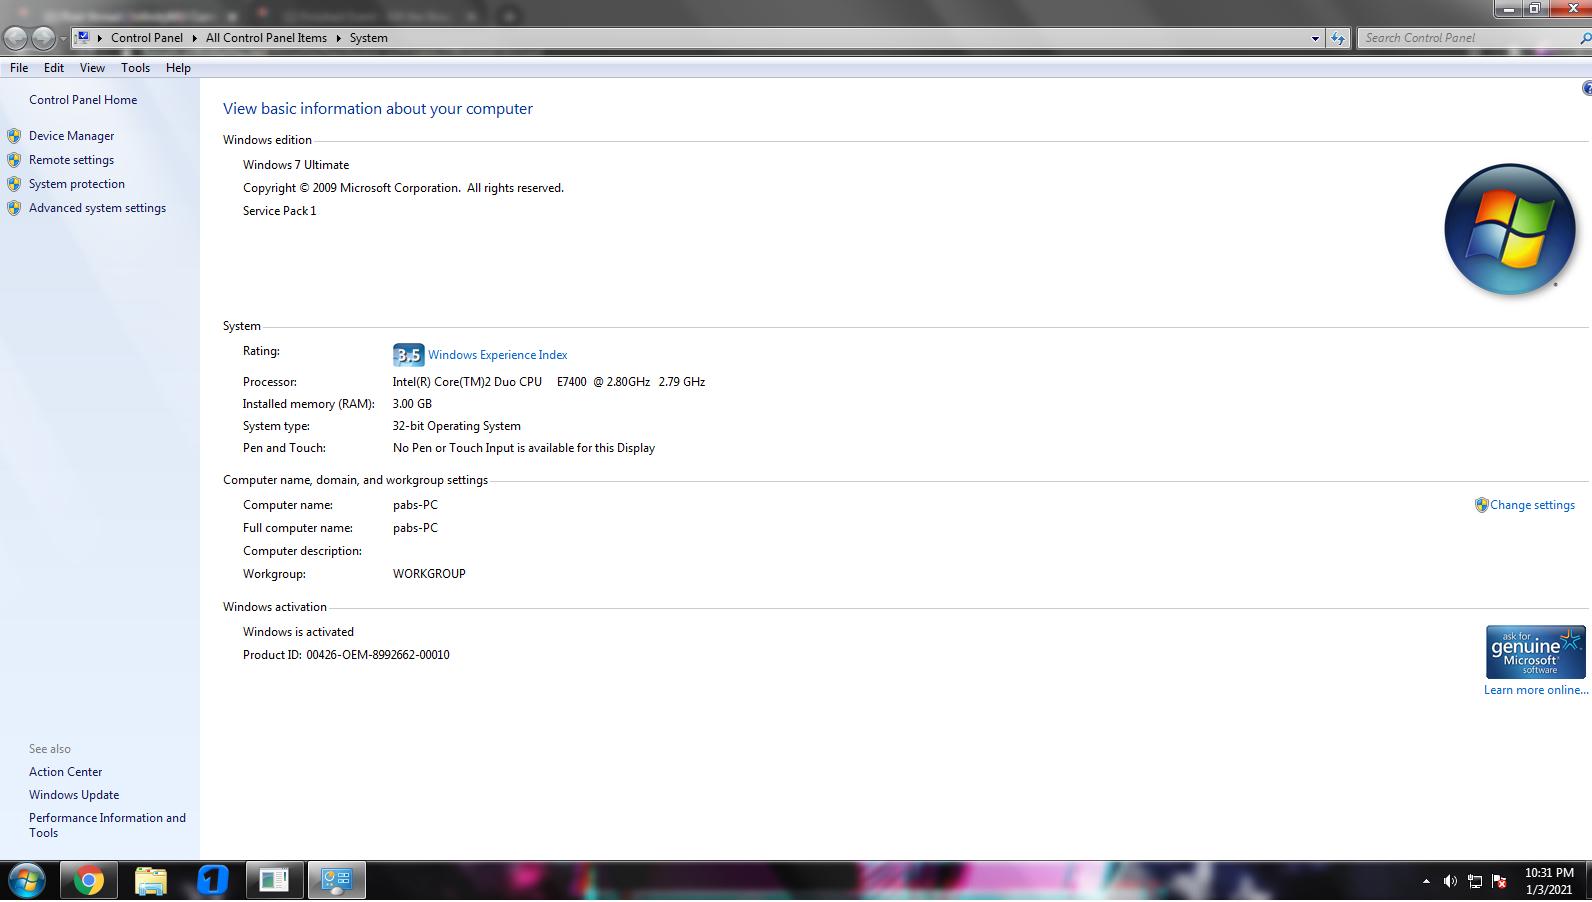Click the Refresh button next to address bar
This screenshot has width=1592, height=902.
pyautogui.click(x=1338, y=38)
